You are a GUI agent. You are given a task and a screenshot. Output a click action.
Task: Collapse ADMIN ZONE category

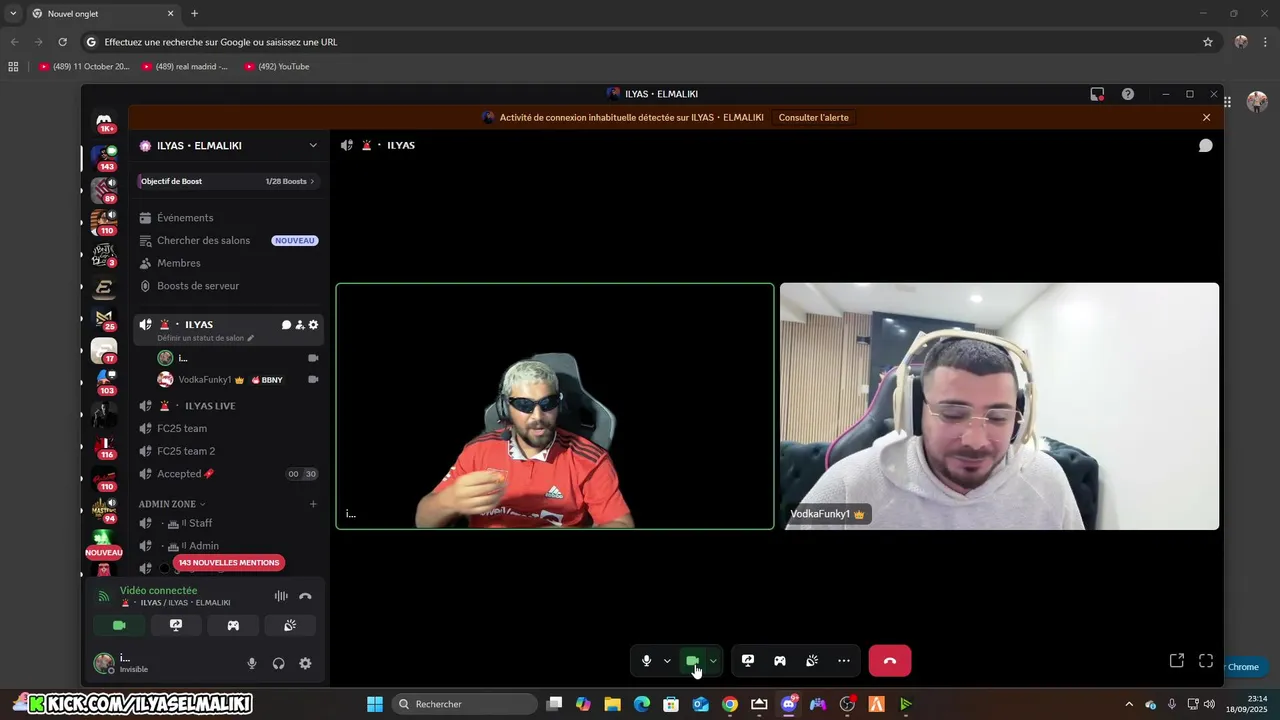click(172, 504)
